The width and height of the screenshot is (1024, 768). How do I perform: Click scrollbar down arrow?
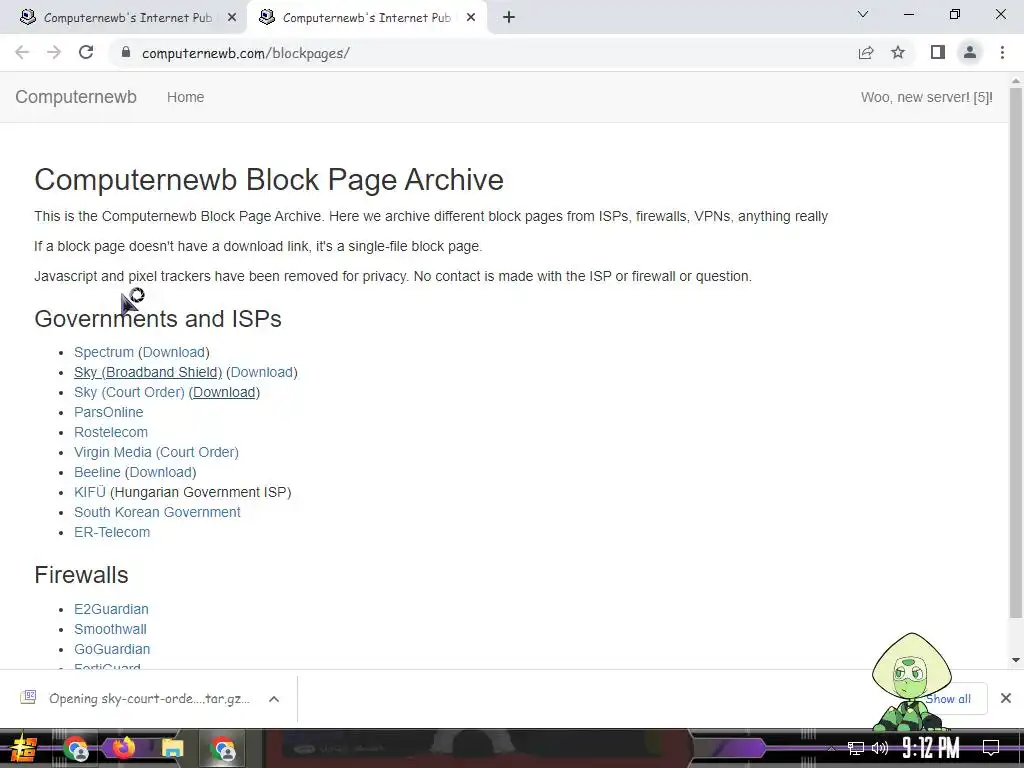[1016, 660]
